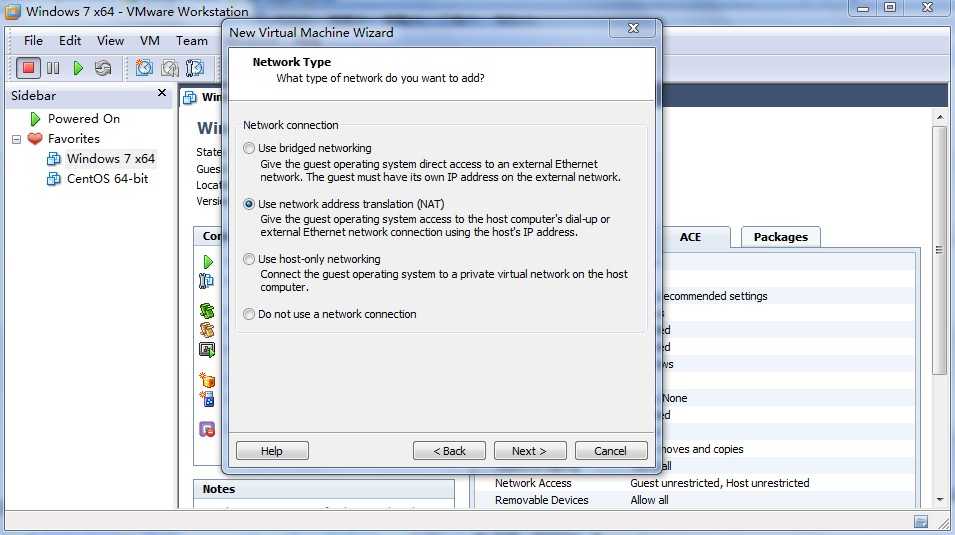Close the Sidebar panel with its X
The image size is (955, 535).
click(x=161, y=93)
